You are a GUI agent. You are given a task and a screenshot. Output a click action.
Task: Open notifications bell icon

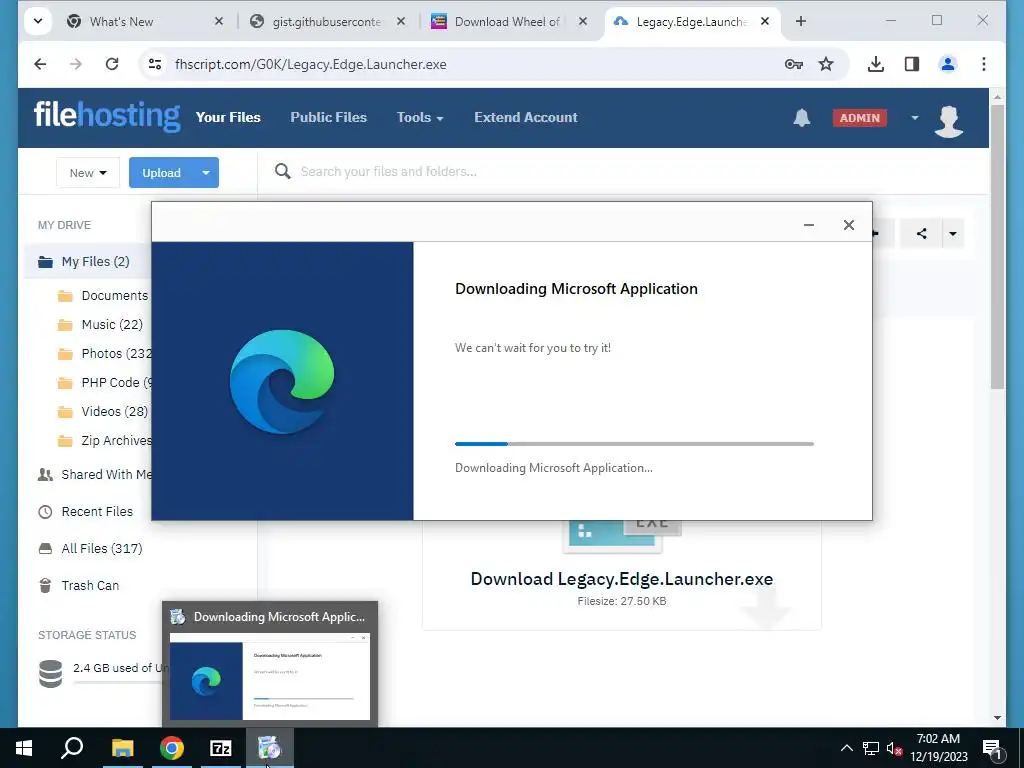click(x=801, y=118)
